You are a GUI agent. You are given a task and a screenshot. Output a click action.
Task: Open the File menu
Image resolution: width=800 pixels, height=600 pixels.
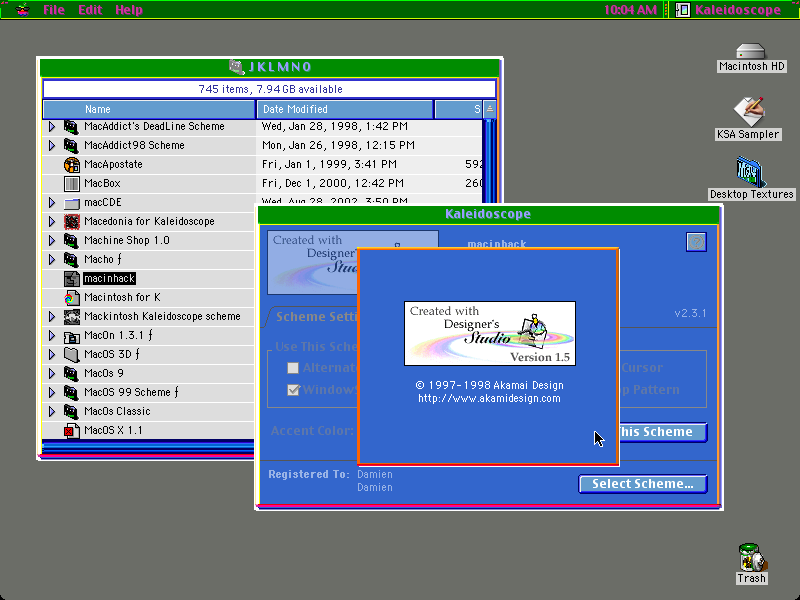pyautogui.click(x=54, y=10)
